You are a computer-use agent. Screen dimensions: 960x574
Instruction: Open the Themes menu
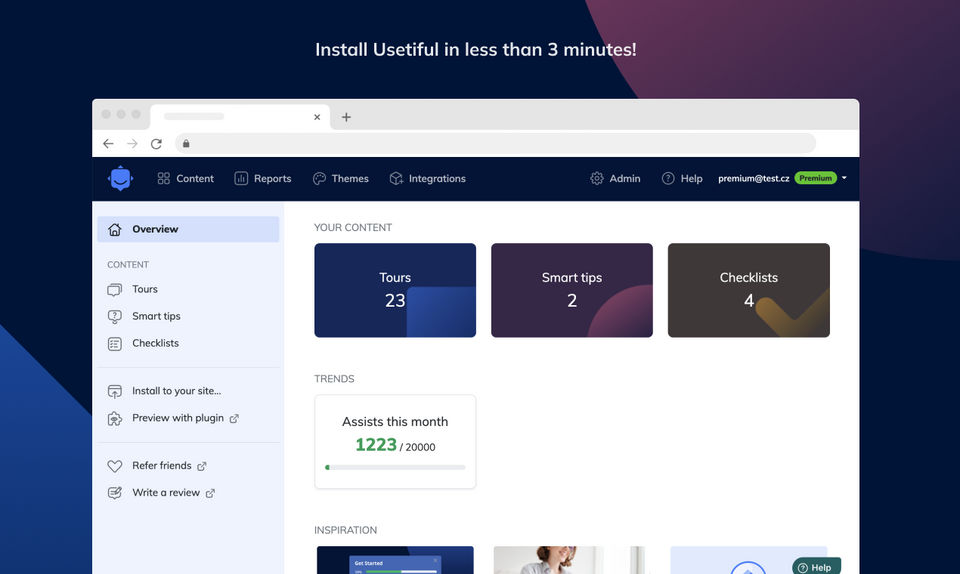click(x=340, y=178)
